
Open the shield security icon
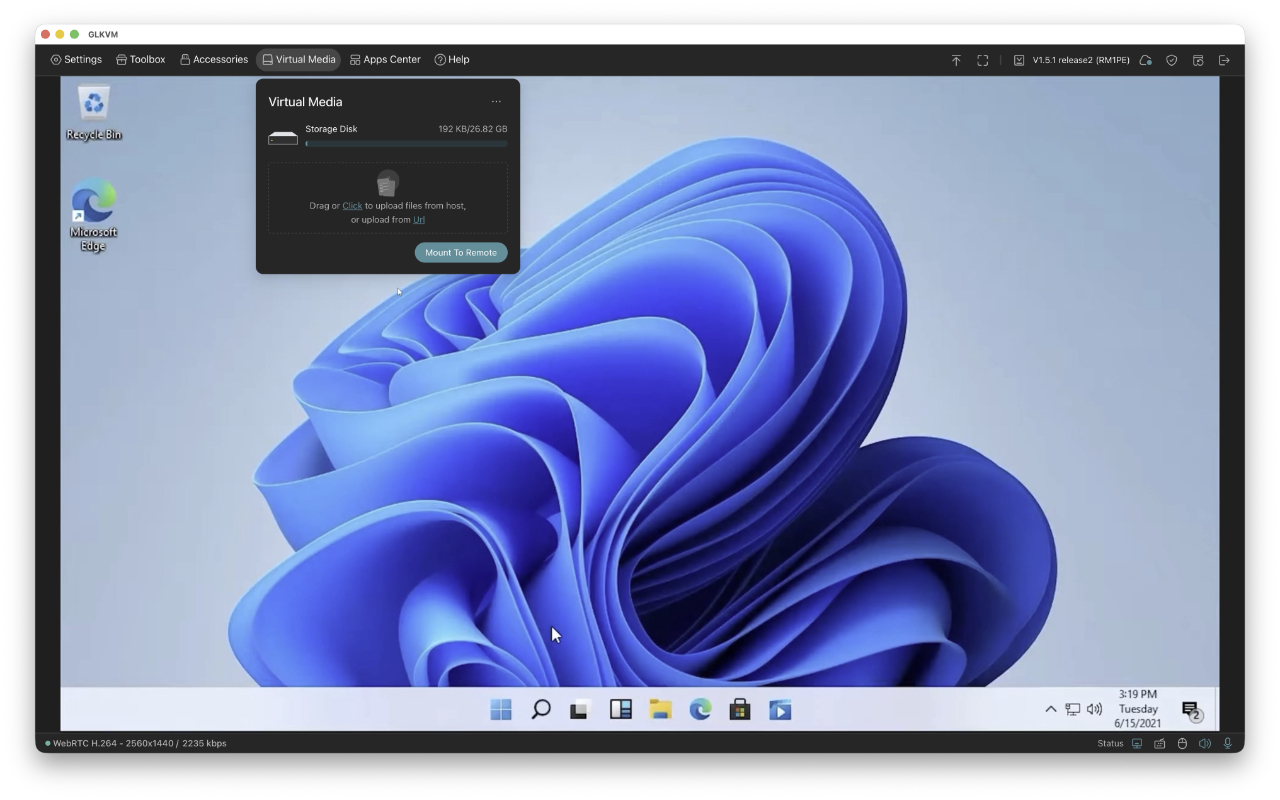(1171, 60)
